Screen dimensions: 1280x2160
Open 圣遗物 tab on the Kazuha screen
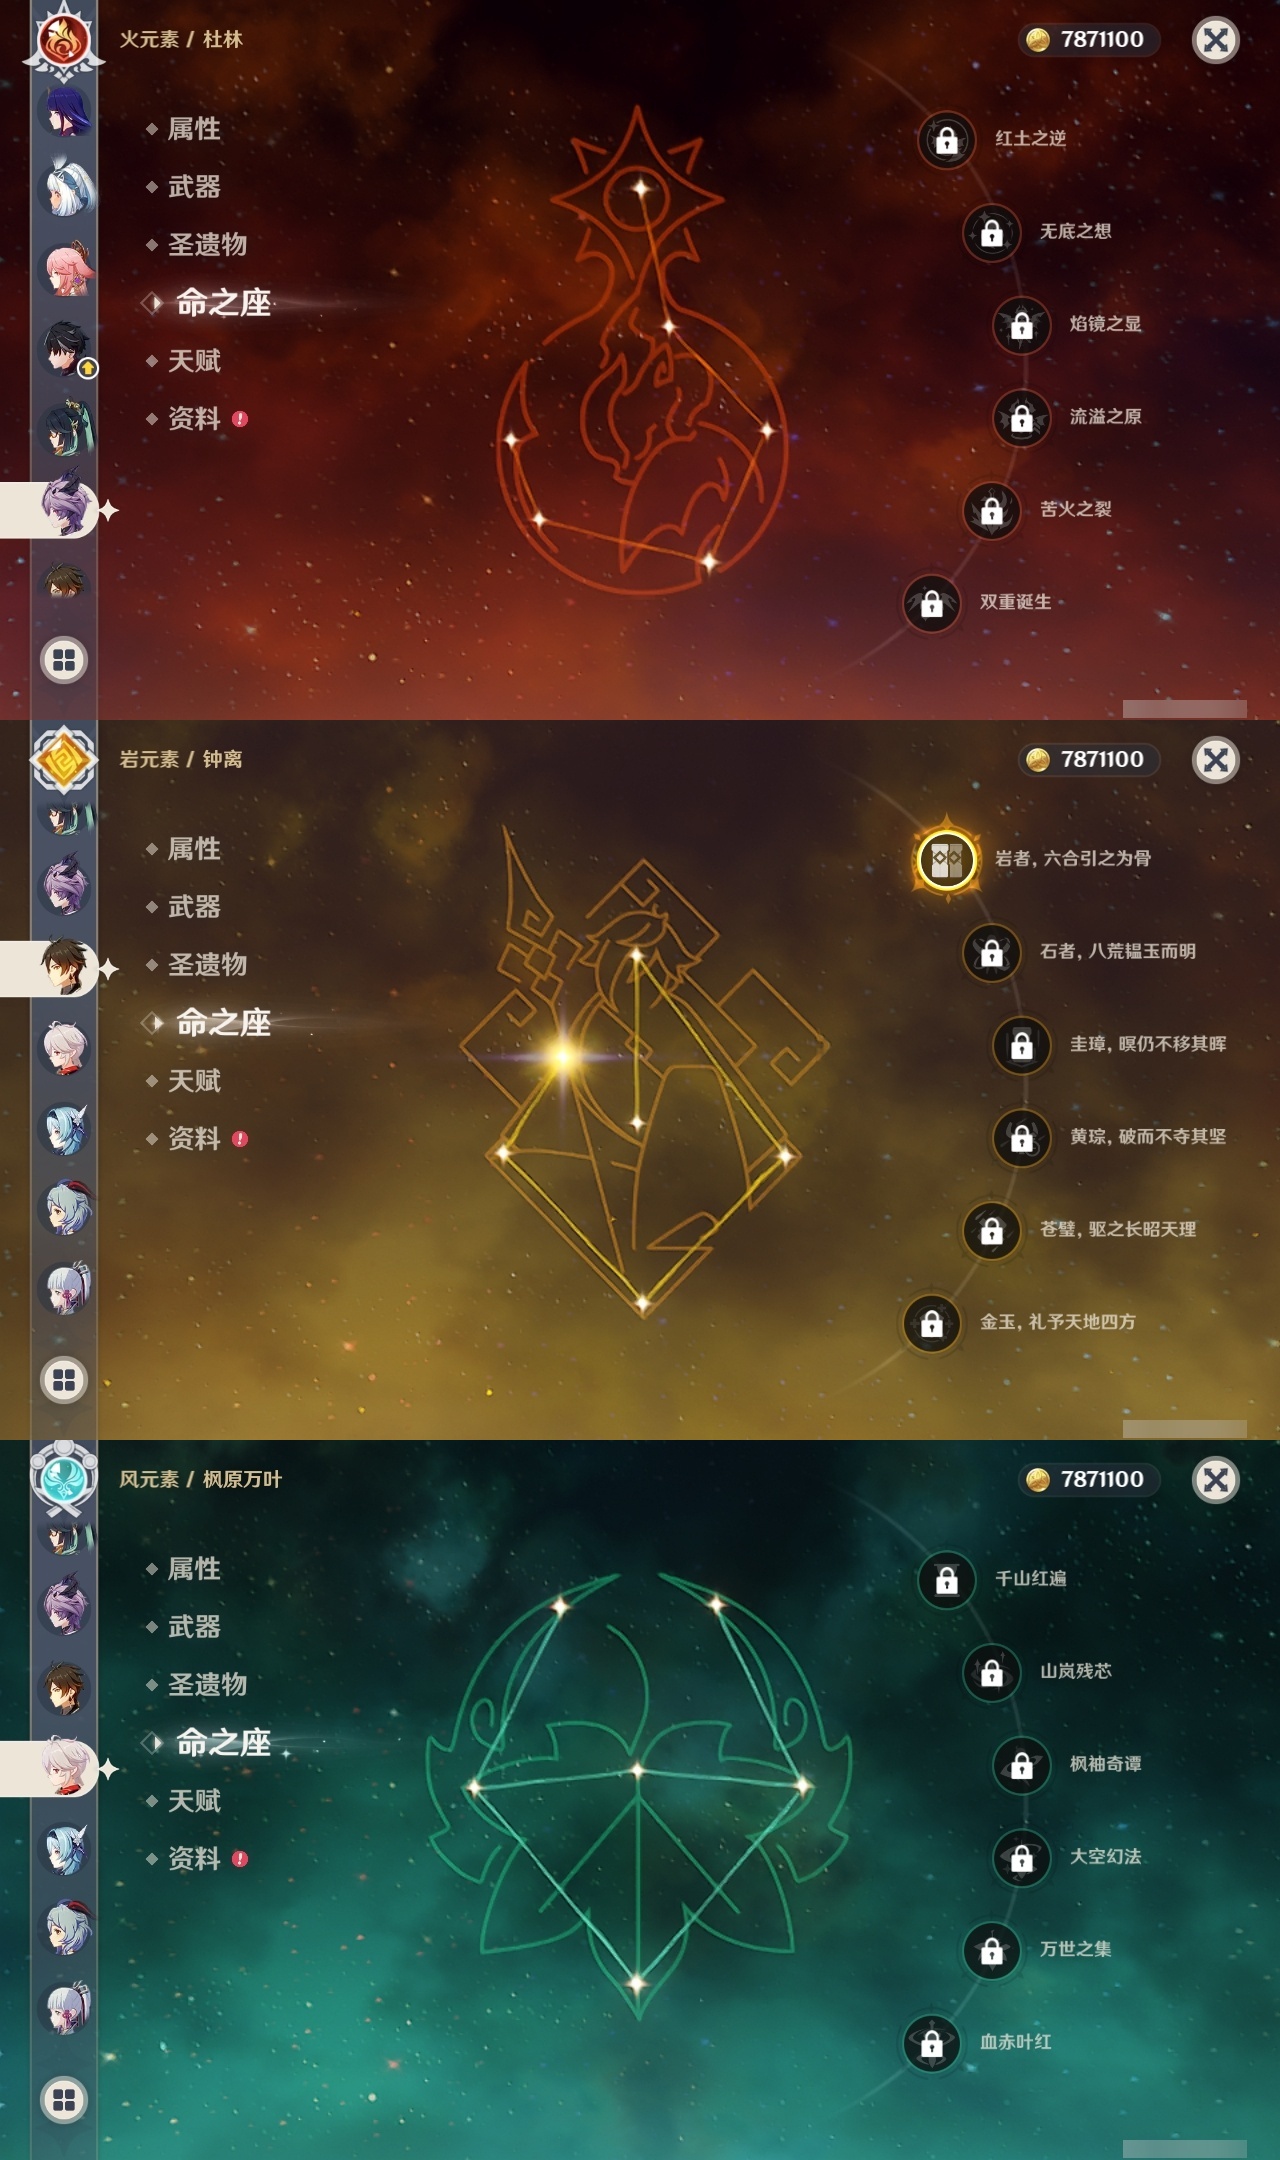pos(206,1685)
